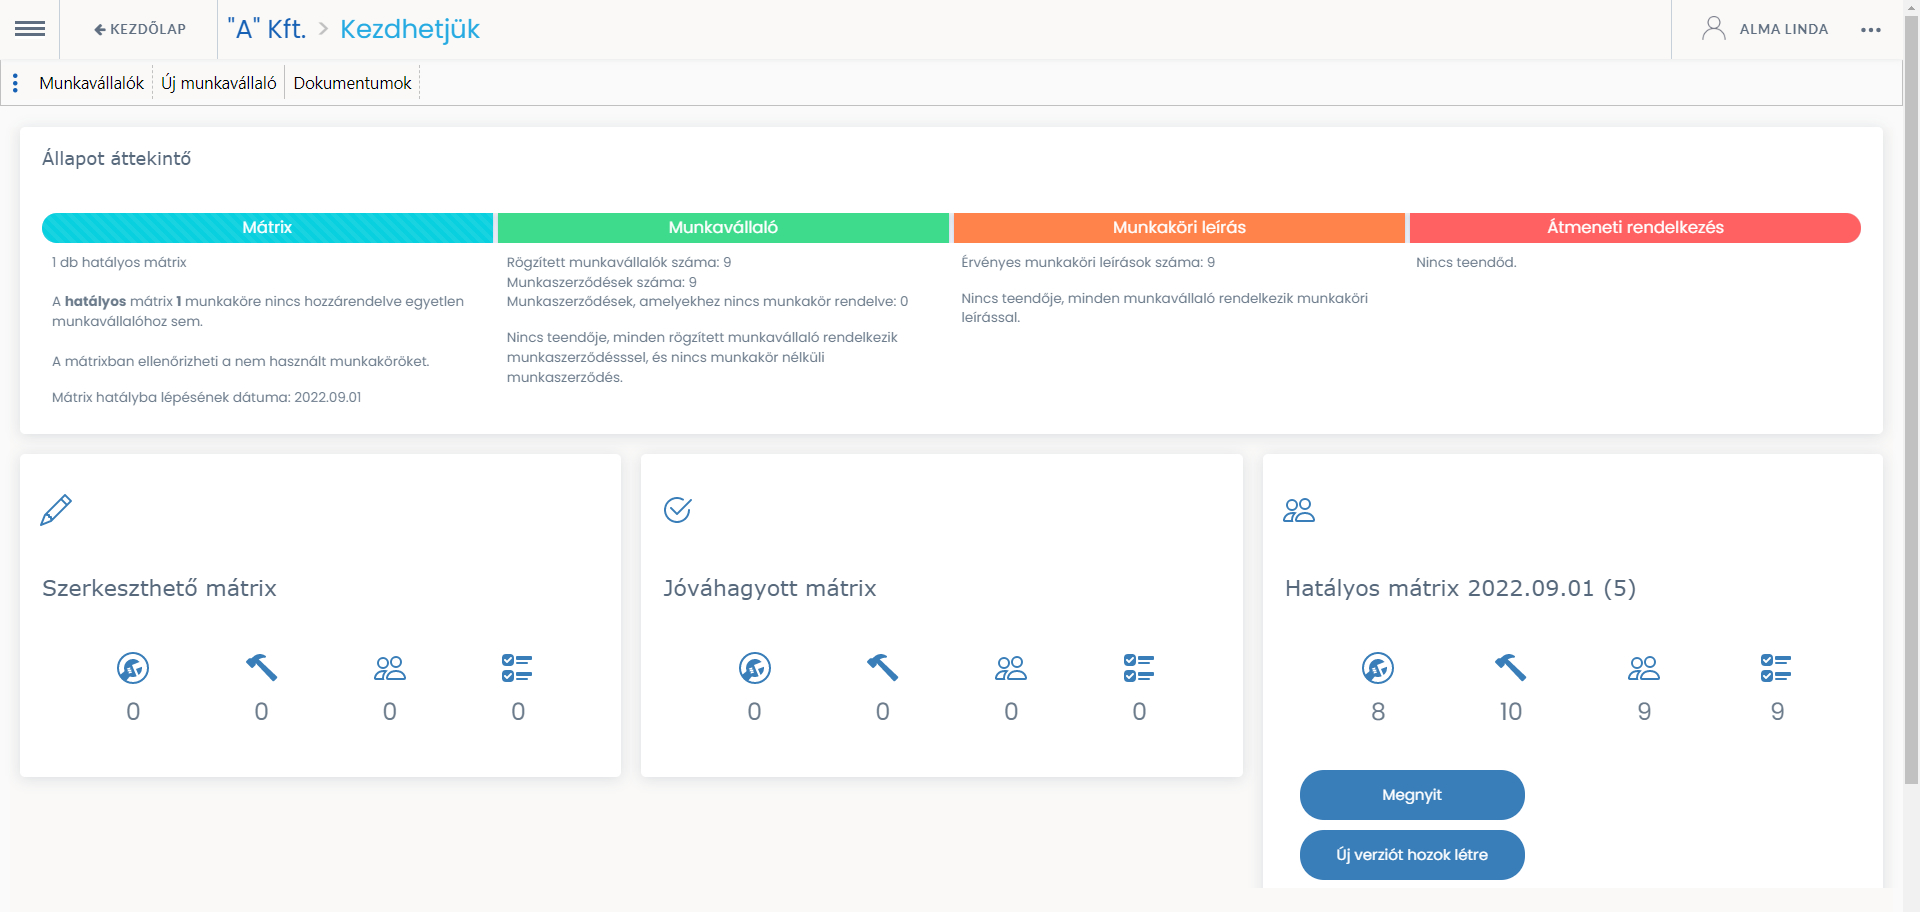Expand the vertical dots submenu handle

coord(15,83)
